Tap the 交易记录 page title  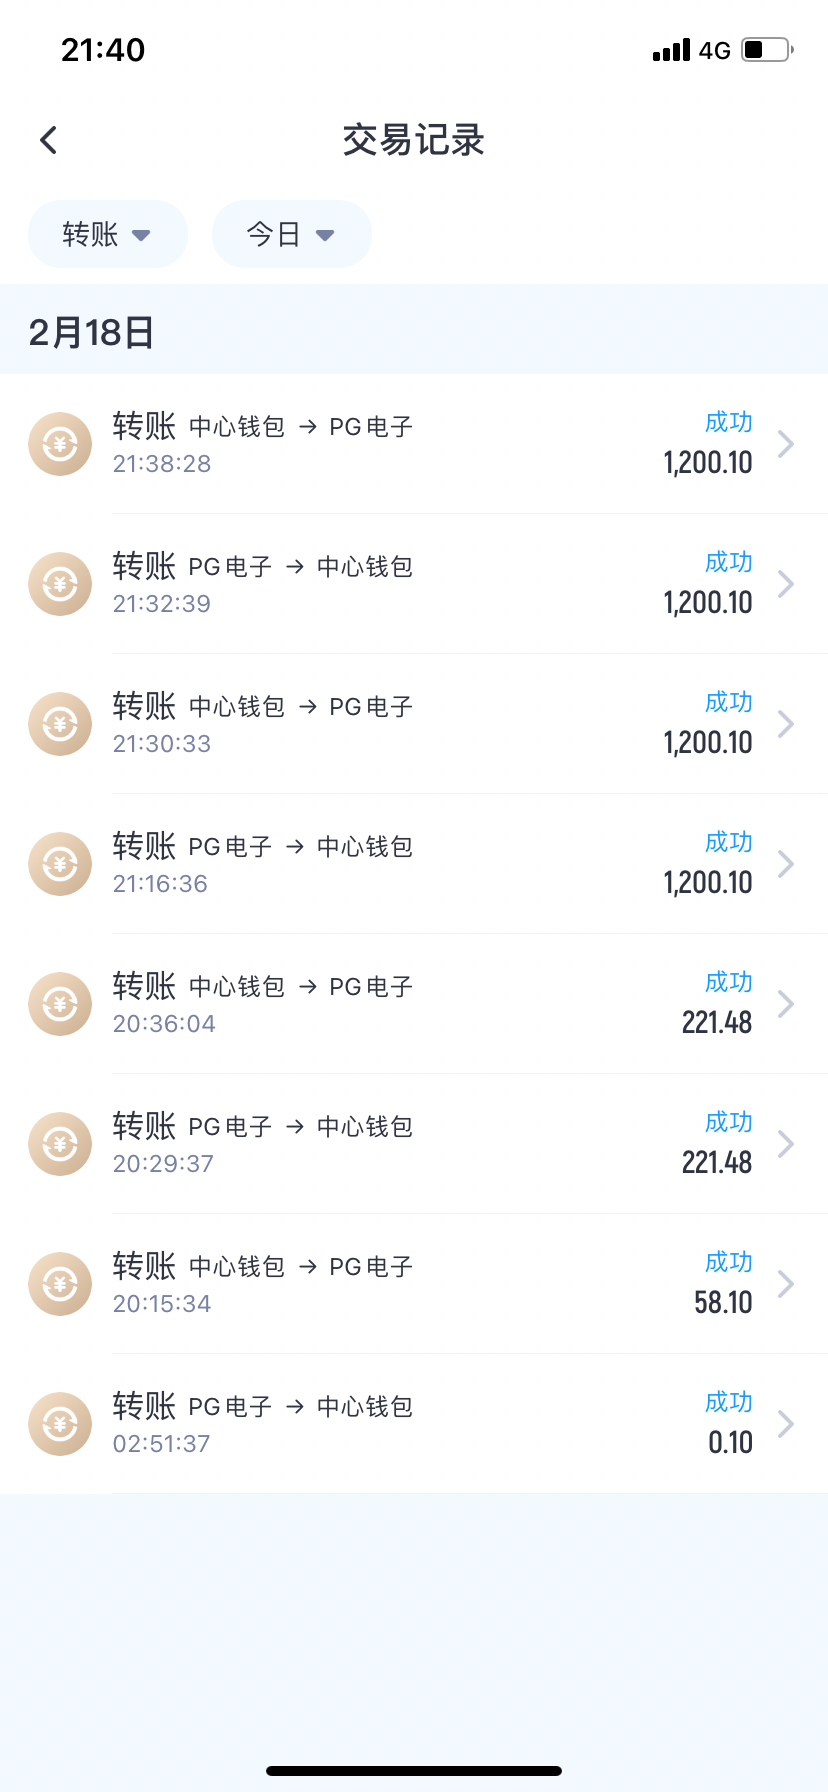click(413, 140)
